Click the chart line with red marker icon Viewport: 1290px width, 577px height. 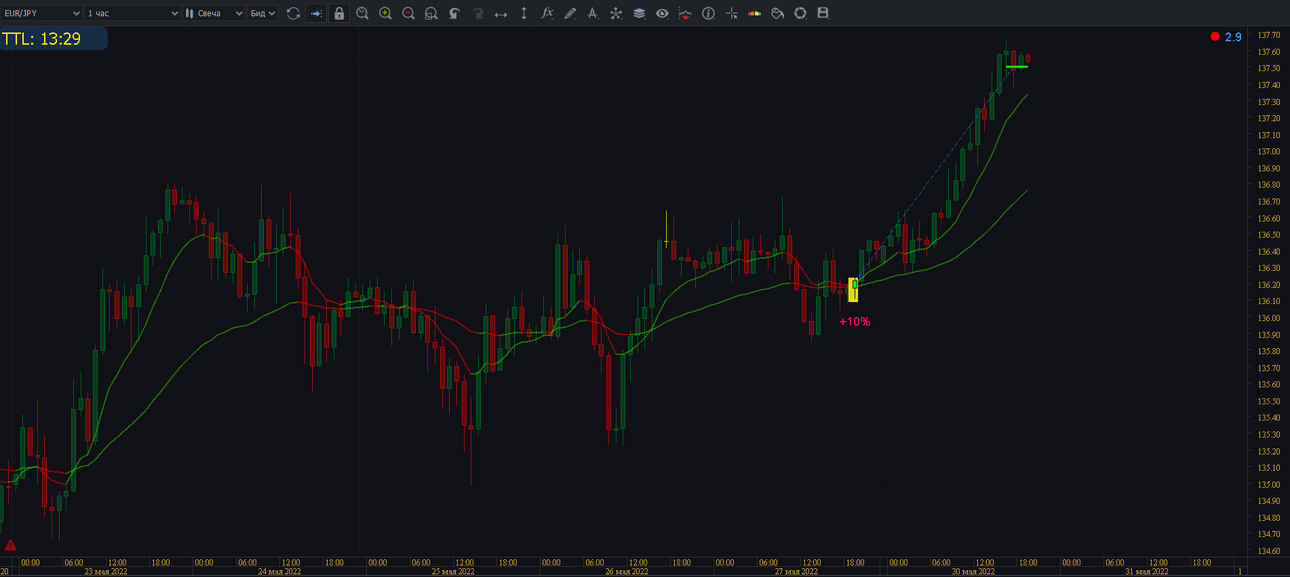[x=685, y=13]
